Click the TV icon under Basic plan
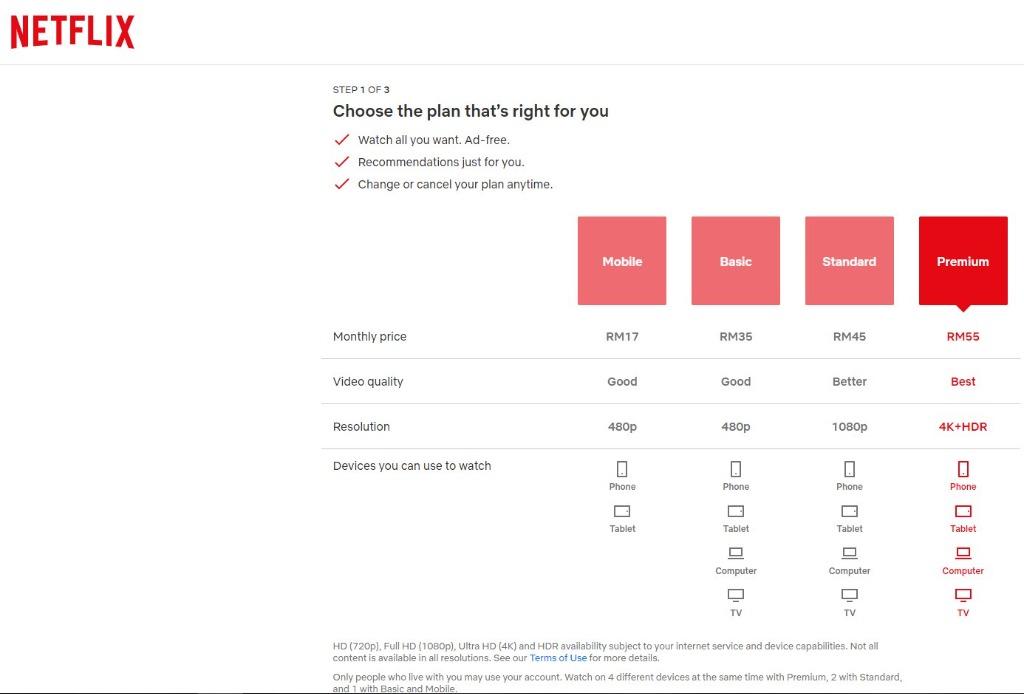 [x=735, y=595]
